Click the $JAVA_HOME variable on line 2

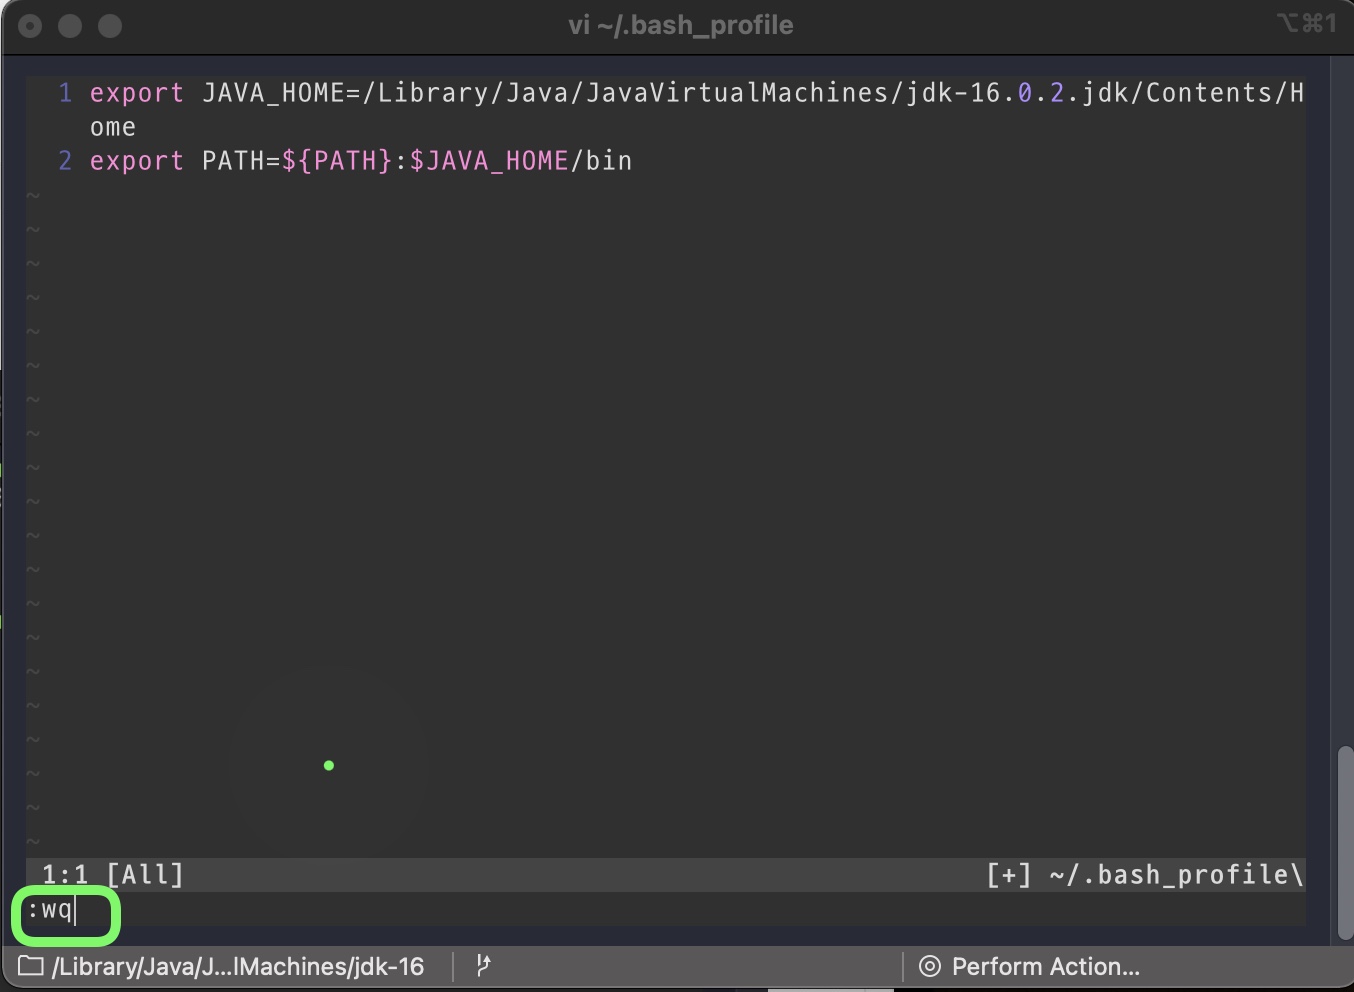[x=489, y=161]
